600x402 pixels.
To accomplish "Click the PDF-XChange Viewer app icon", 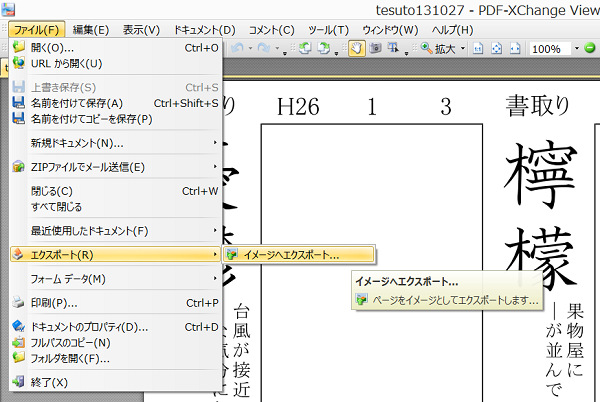I will pyautogui.click(x=8, y=9).
